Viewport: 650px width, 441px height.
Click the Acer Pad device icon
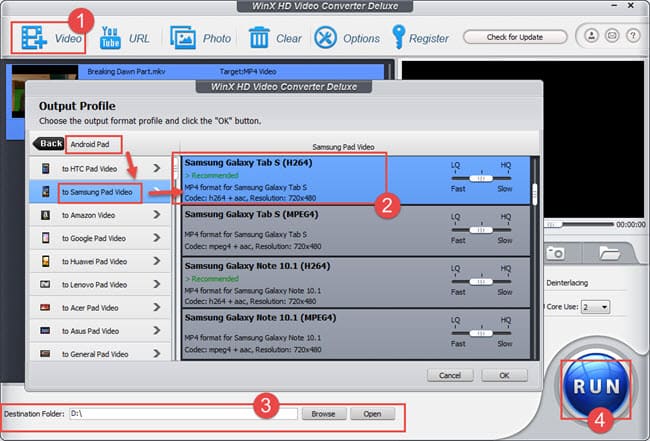coord(45,308)
